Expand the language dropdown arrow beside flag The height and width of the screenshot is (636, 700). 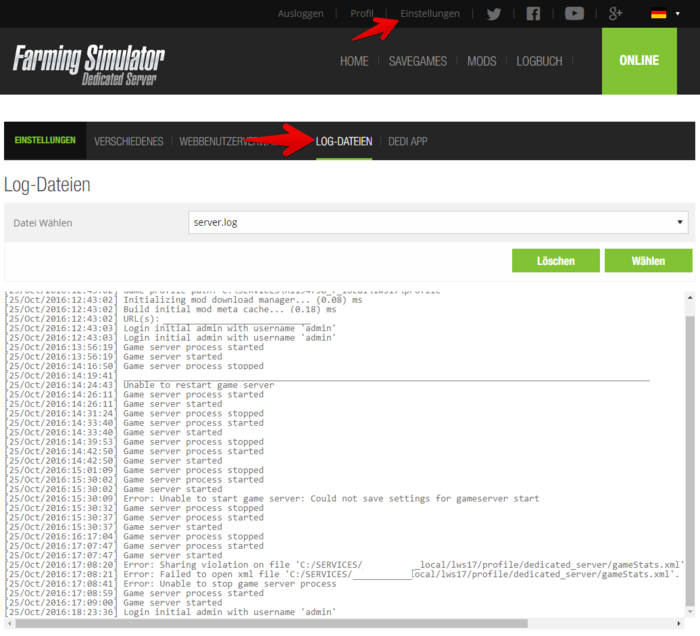pos(678,14)
